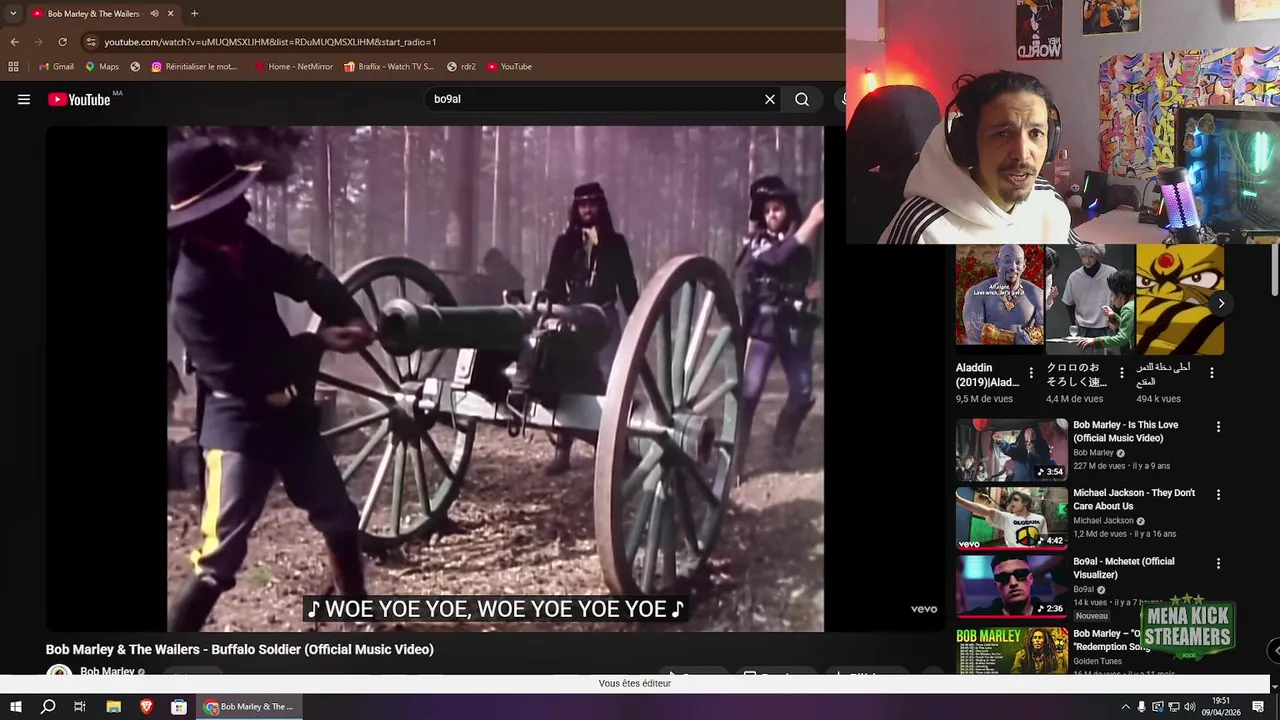The image size is (1280, 720).
Task: Click the address bar URL
Action: pyautogui.click(x=270, y=42)
